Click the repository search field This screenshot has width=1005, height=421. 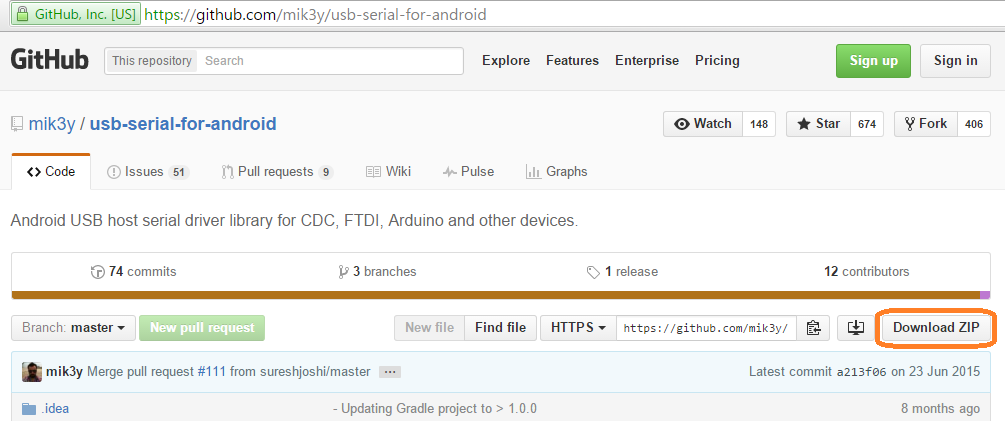point(330,61)
